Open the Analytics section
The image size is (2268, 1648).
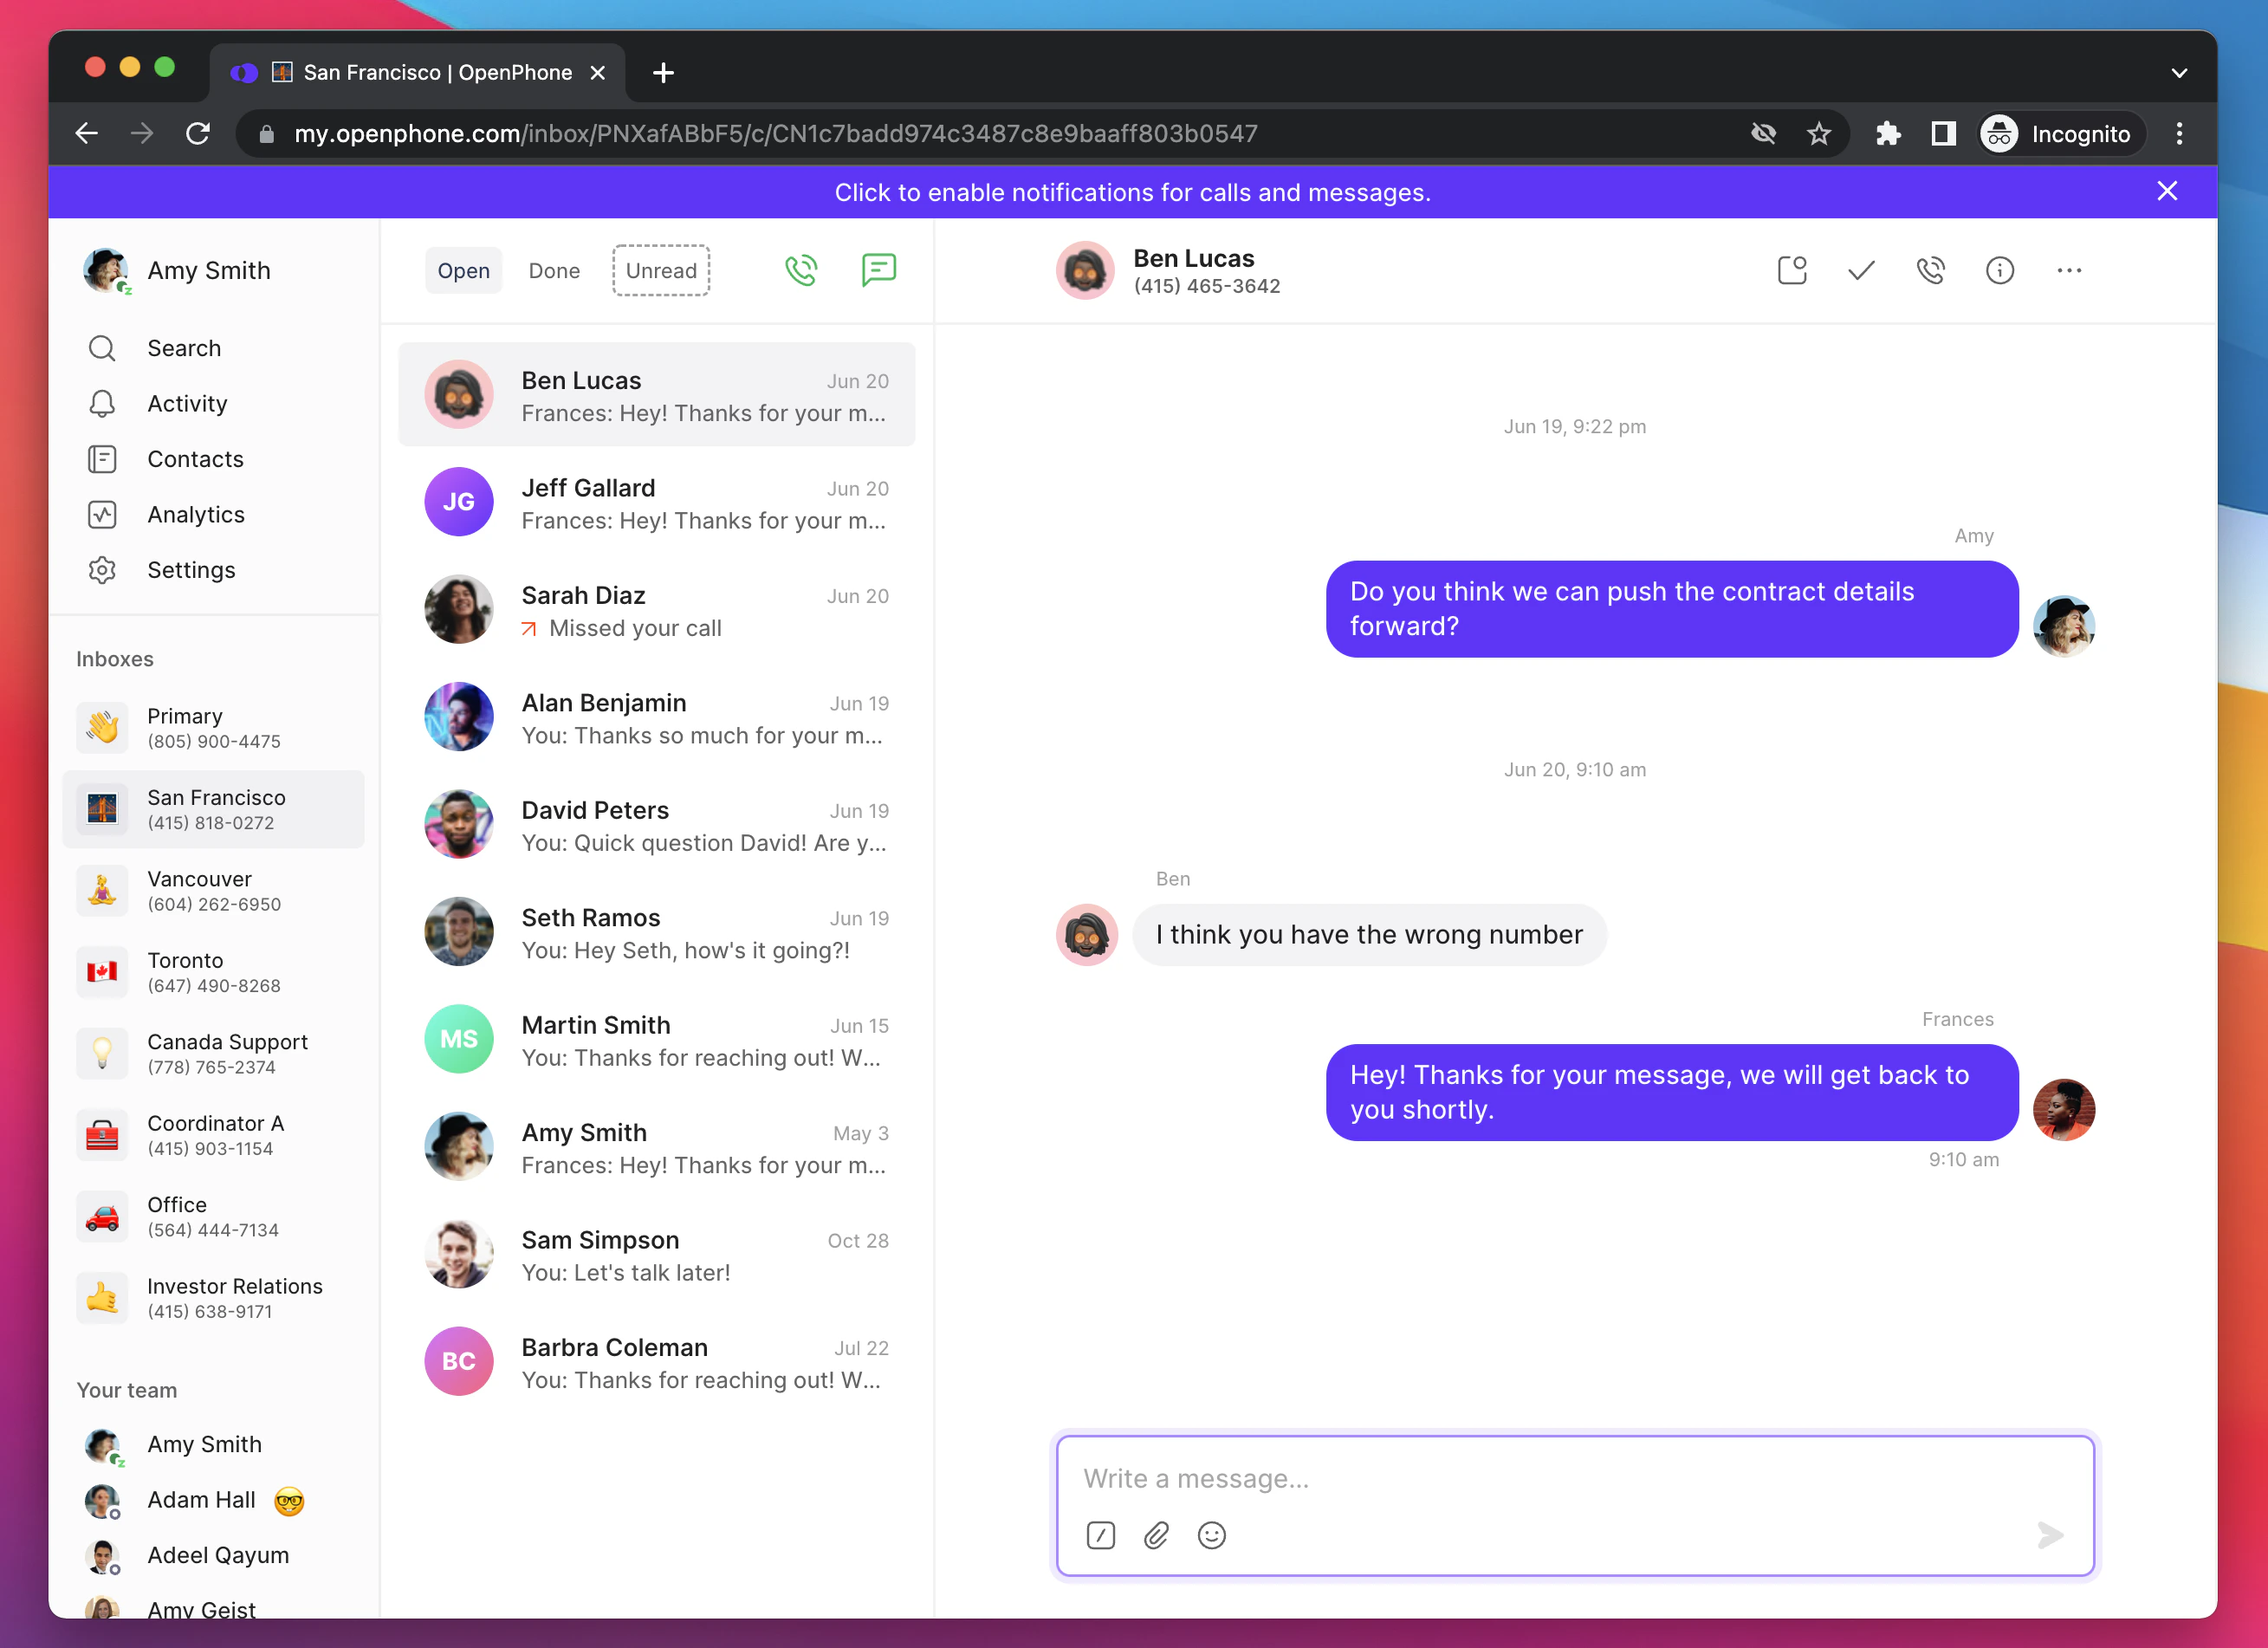196,514
